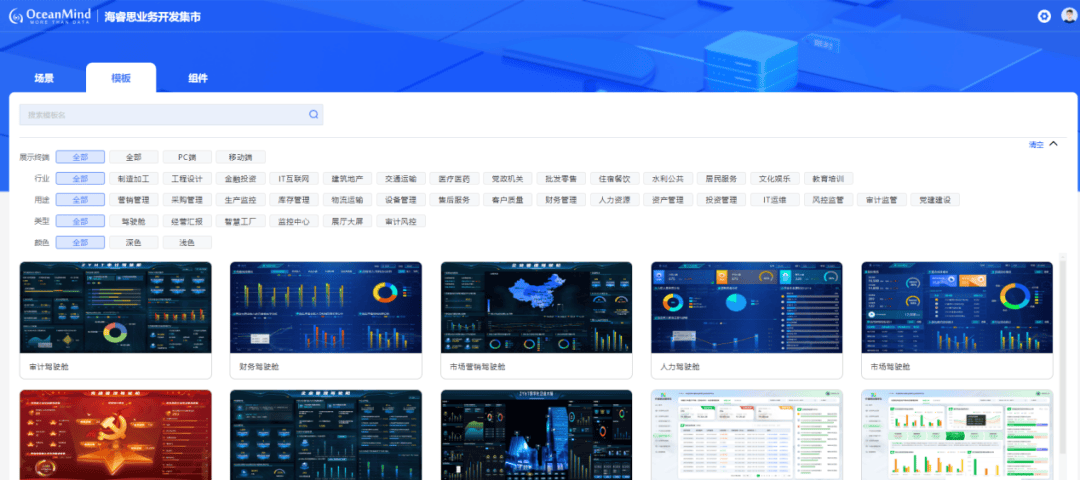Viewport: 1080px width, 480px height.
Task: Choose the 交通运输 industry filter
Action: pyautogui.click(x=401, y=178)
